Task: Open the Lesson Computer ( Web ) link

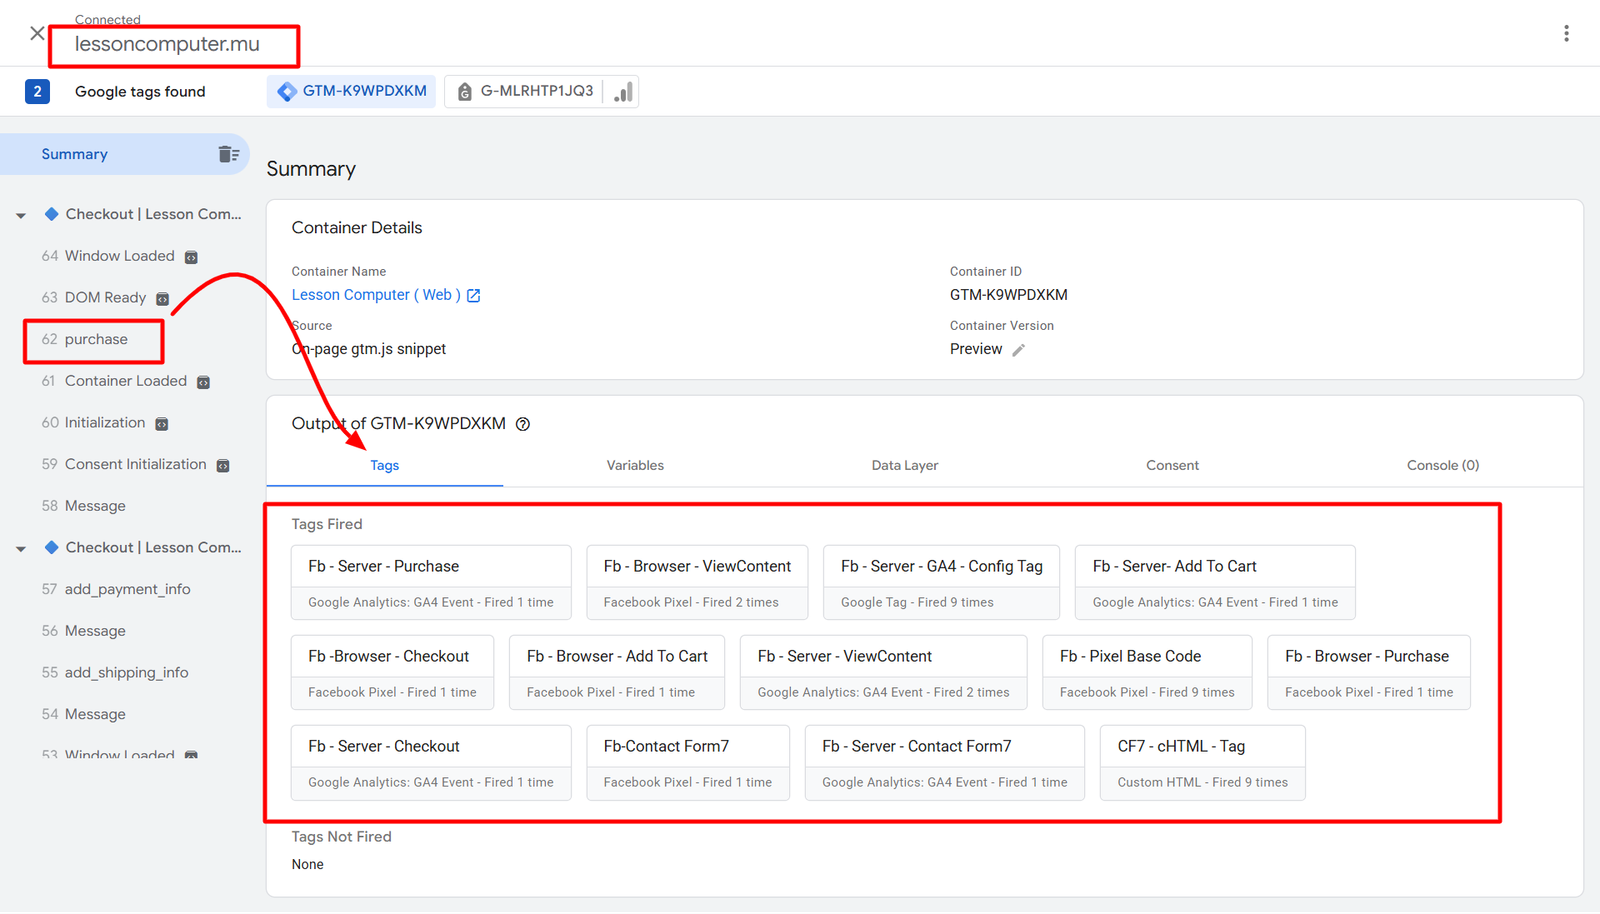Action: click(x=375, y=295)
